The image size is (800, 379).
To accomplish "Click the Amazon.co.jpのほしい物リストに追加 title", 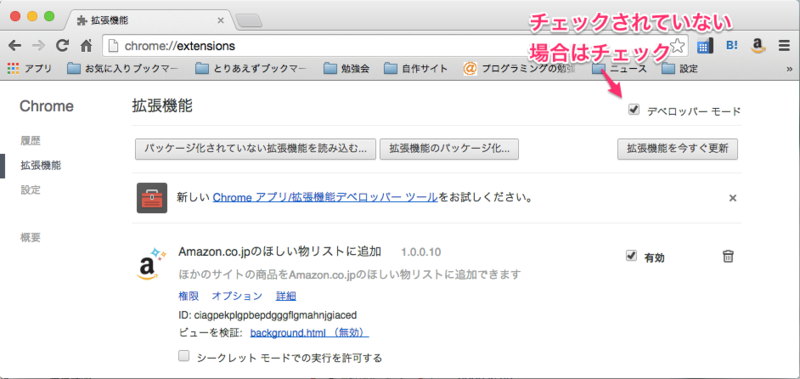I will (x=280, y=251).
